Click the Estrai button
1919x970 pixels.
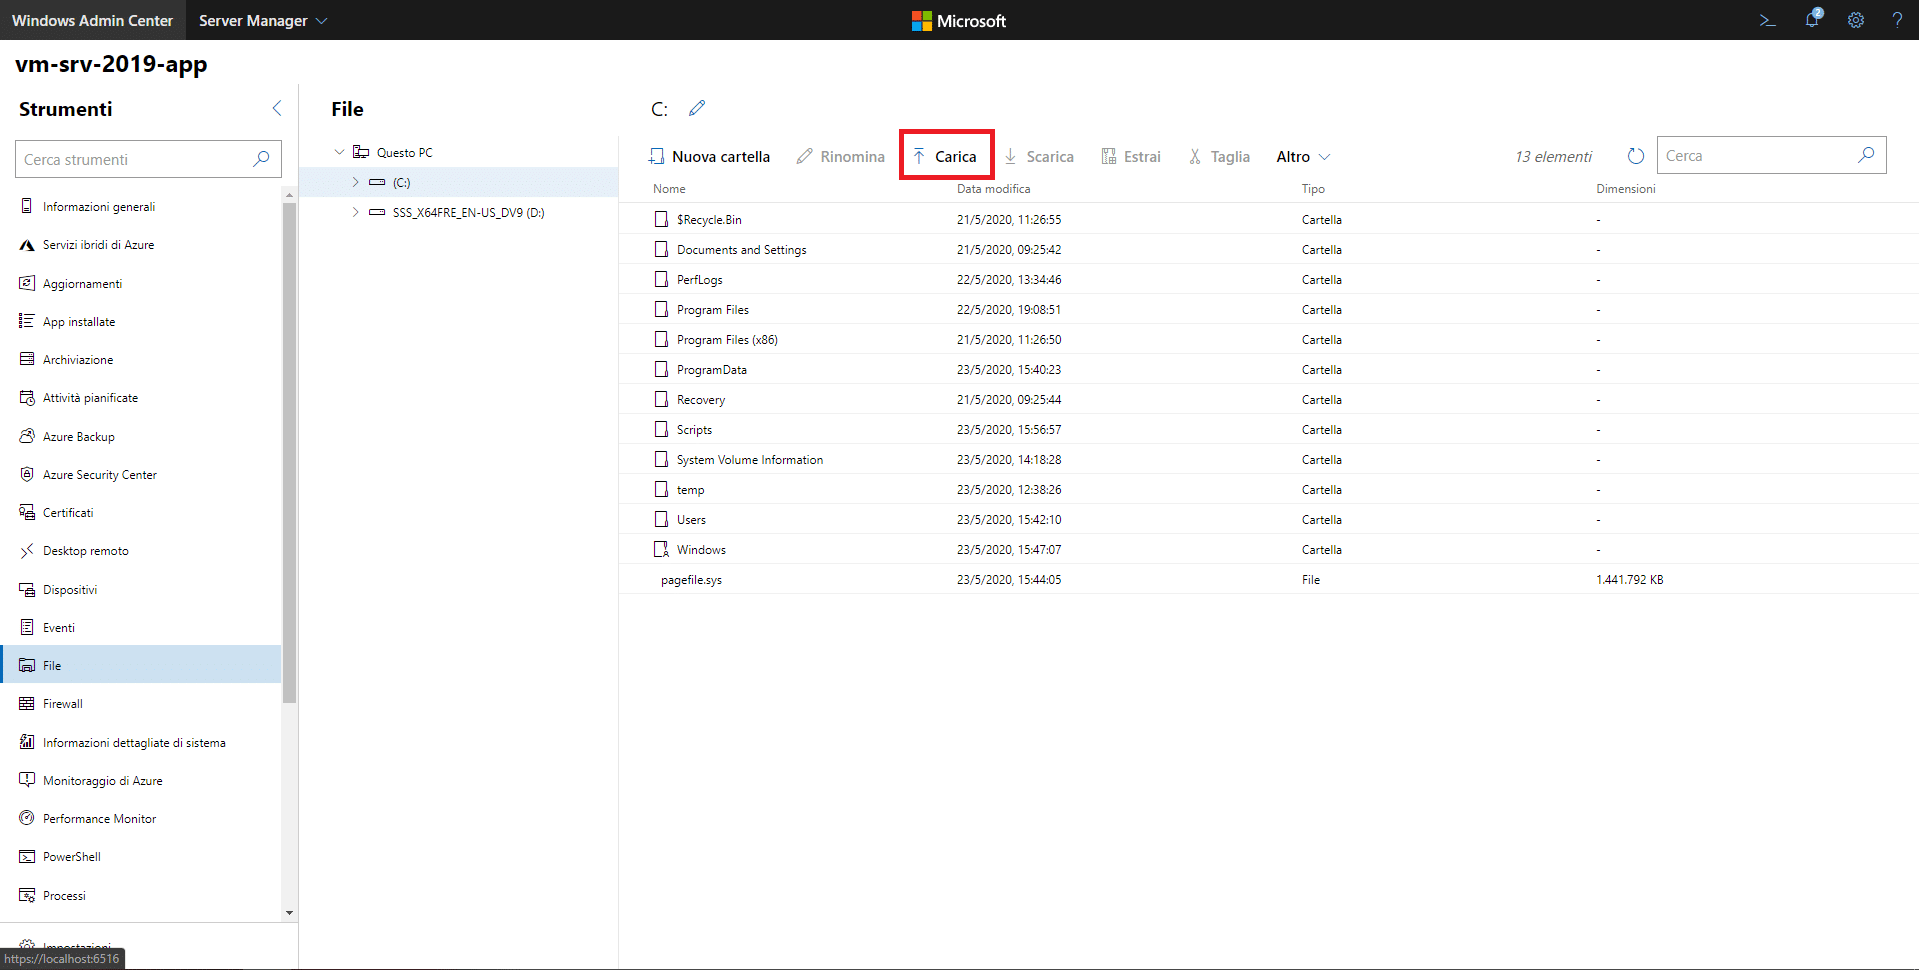click(x=1131, y=156)
